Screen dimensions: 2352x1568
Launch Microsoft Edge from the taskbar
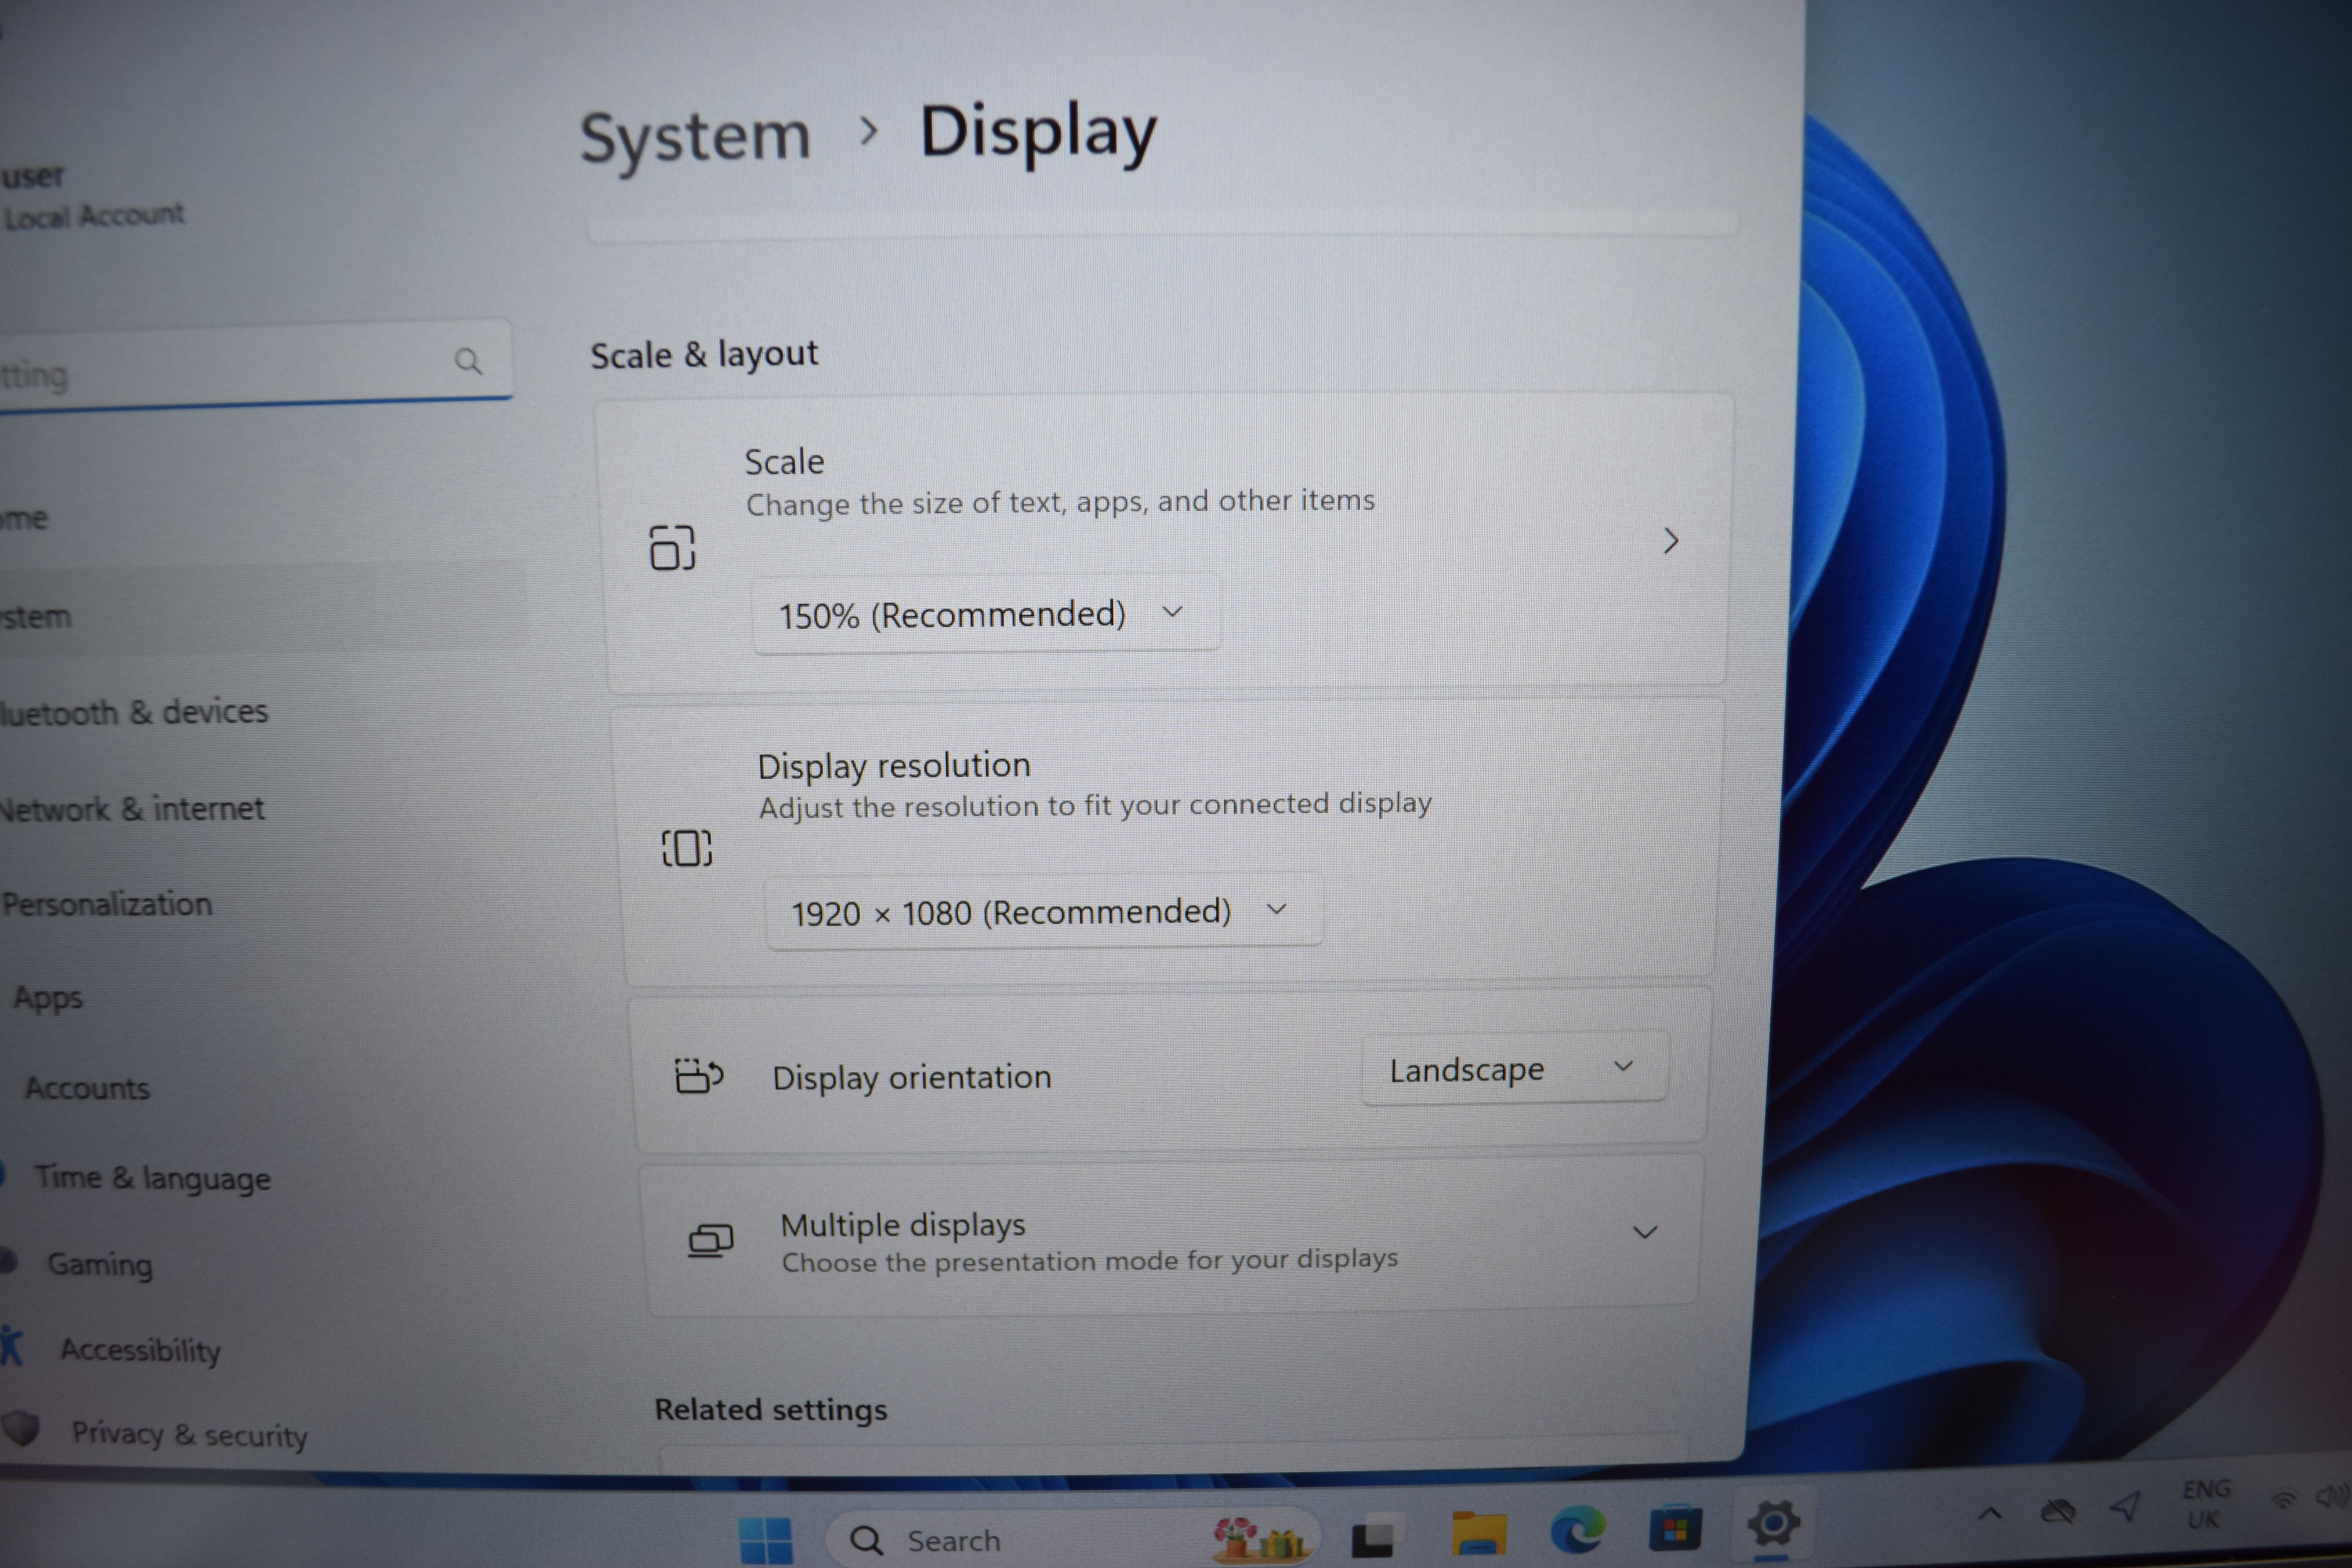click(x=1578, y=1529)
